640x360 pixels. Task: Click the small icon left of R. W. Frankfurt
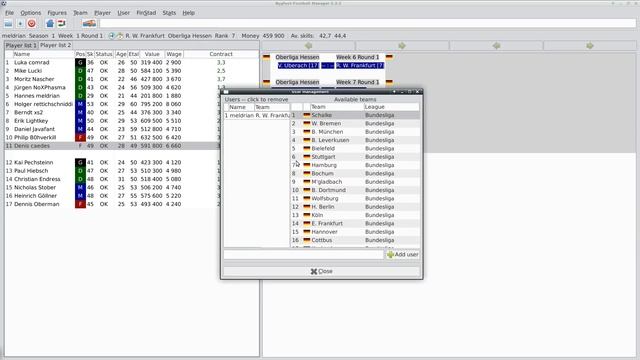point(120,36)
